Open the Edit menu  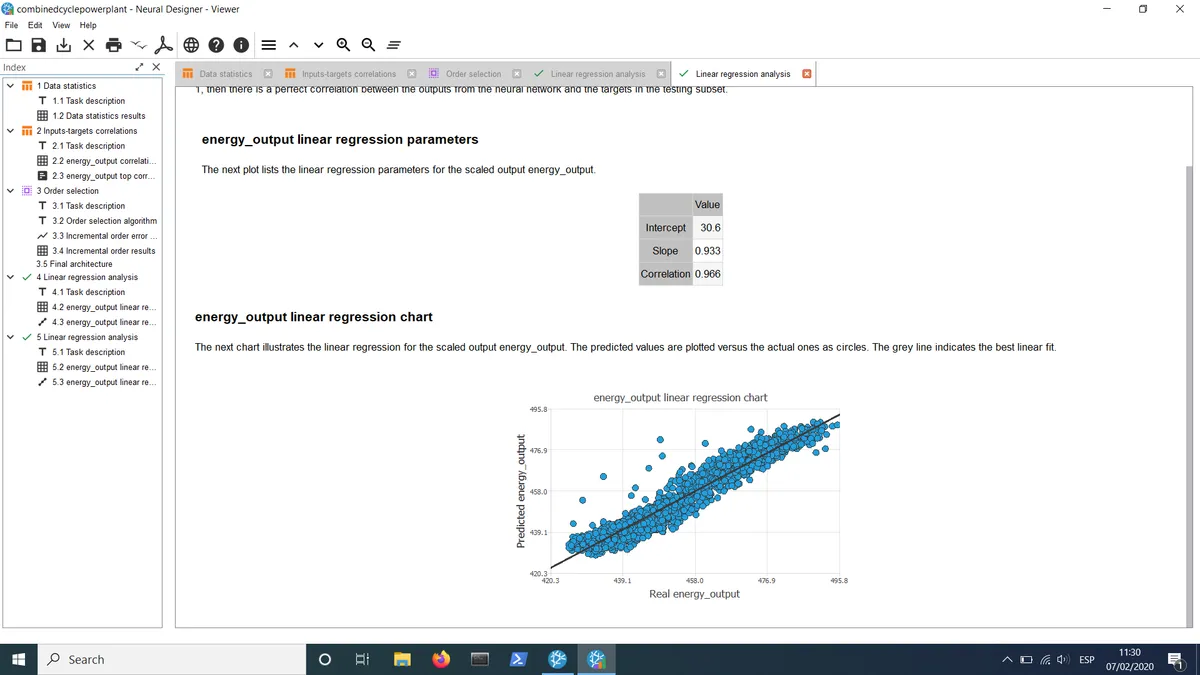35,25
